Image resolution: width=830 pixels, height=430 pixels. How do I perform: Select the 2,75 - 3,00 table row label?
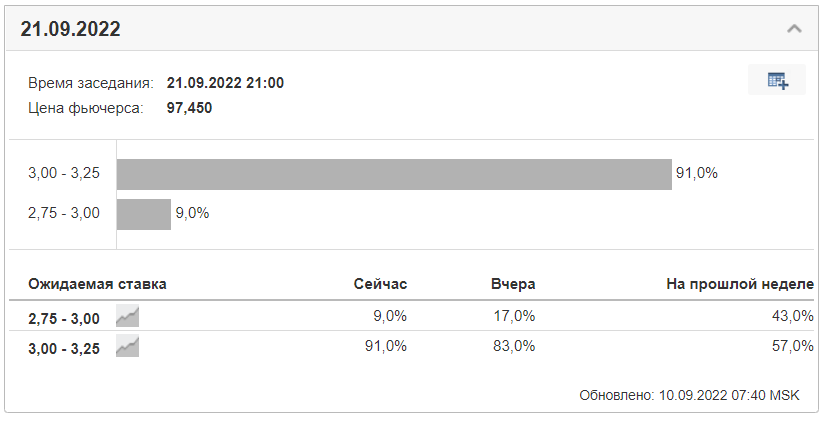click(64, 319)
